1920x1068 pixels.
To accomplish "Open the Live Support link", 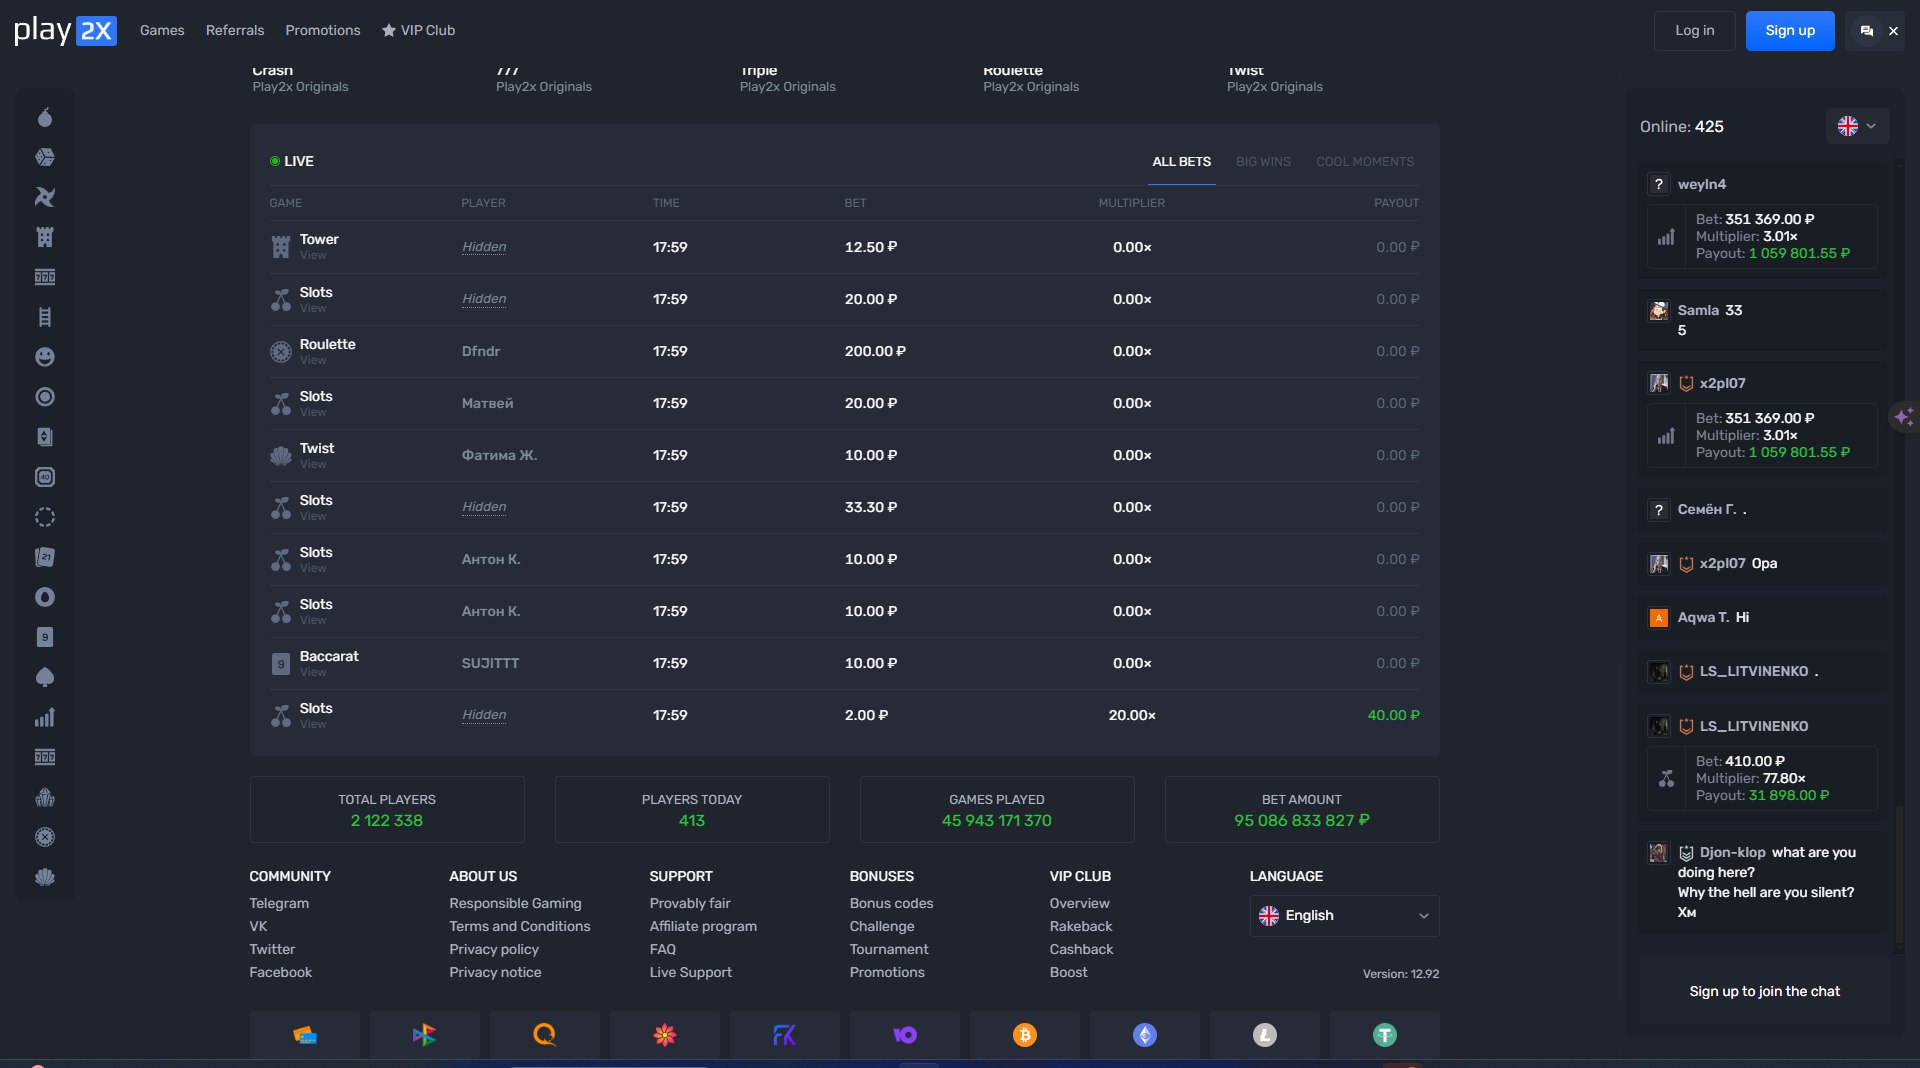I will [690, 972].
